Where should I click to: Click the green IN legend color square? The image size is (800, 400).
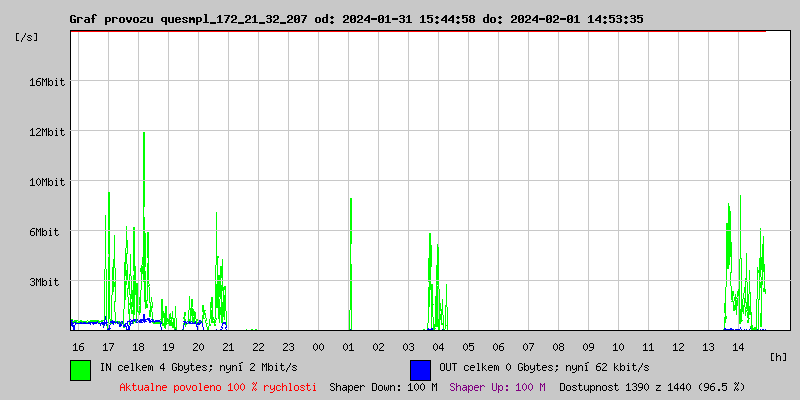(x=80, y=369)
